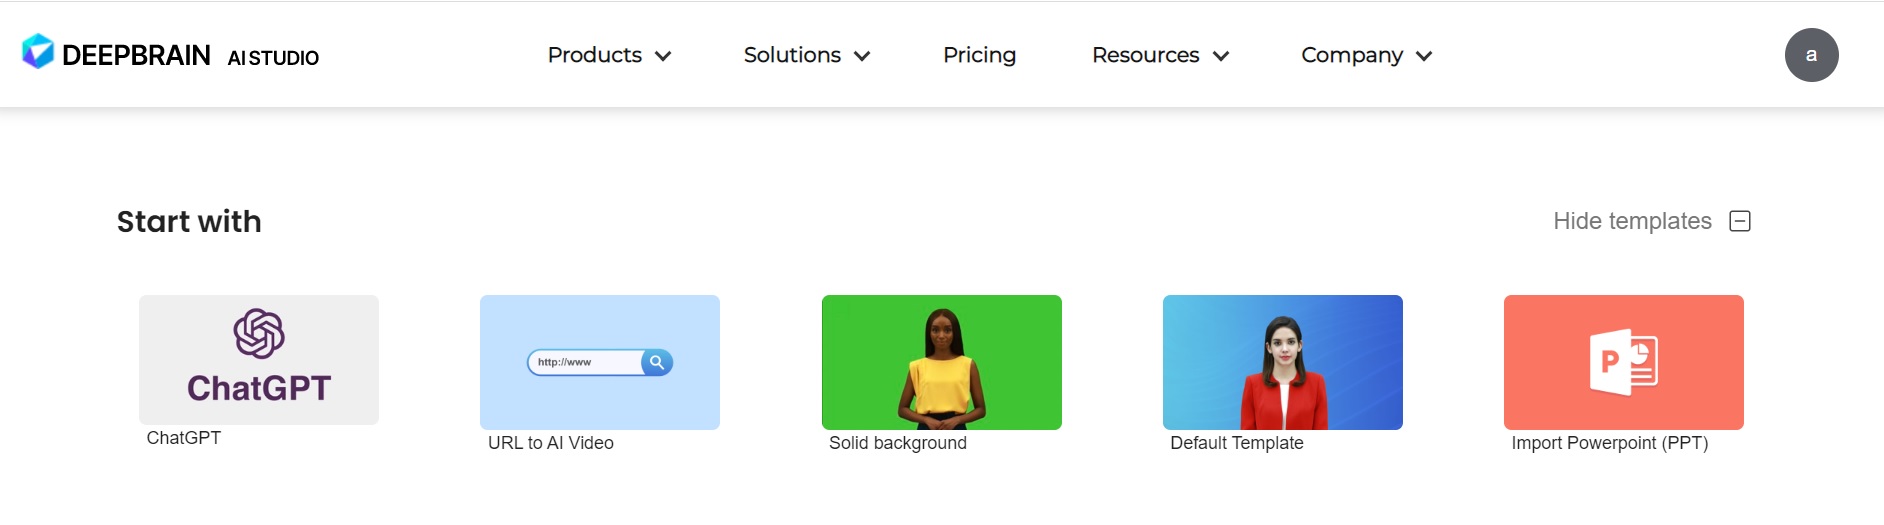Viewport: 1884px width, 525px height.
Task: Select the URL to AI Video thumbnail
Action: point(600,362)
